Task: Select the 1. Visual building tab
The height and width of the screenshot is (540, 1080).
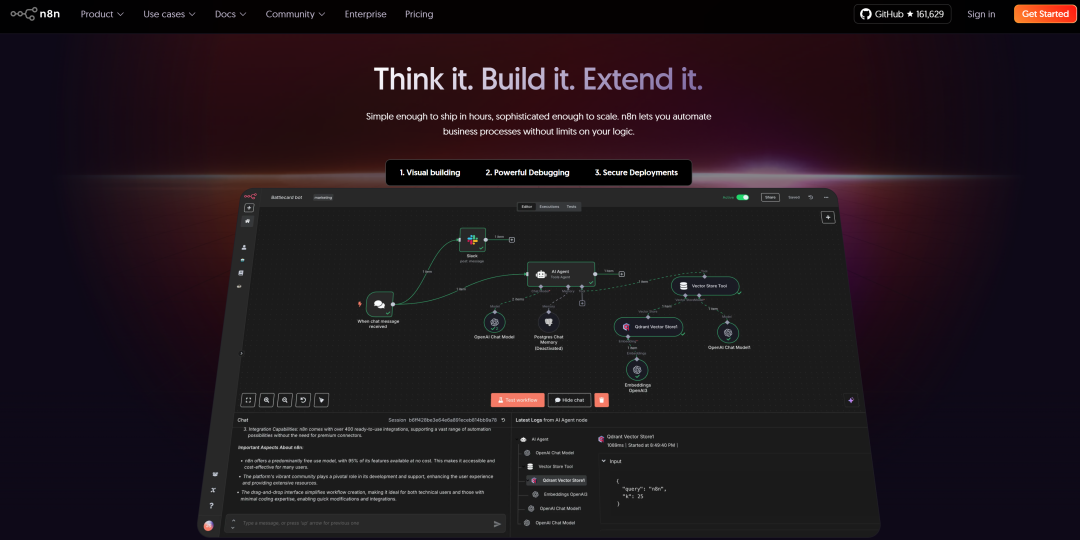Action: coord(430,173)
